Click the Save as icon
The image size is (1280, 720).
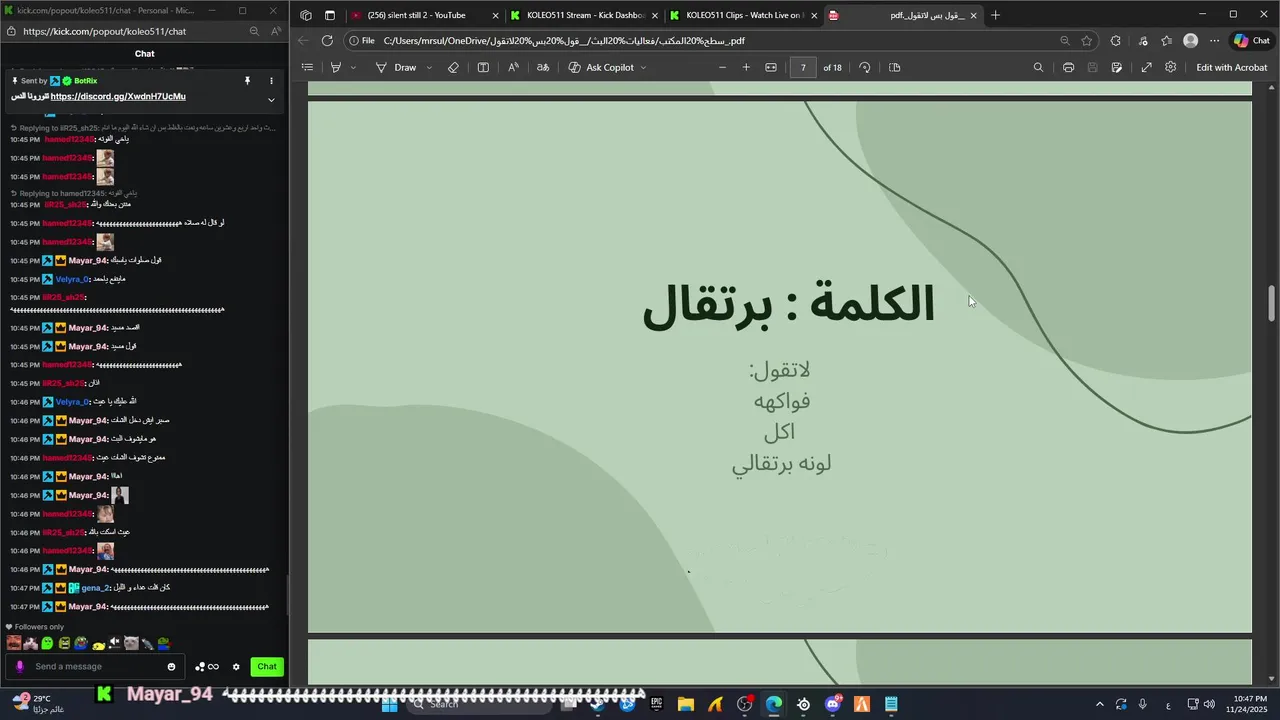click(1117, 67)
